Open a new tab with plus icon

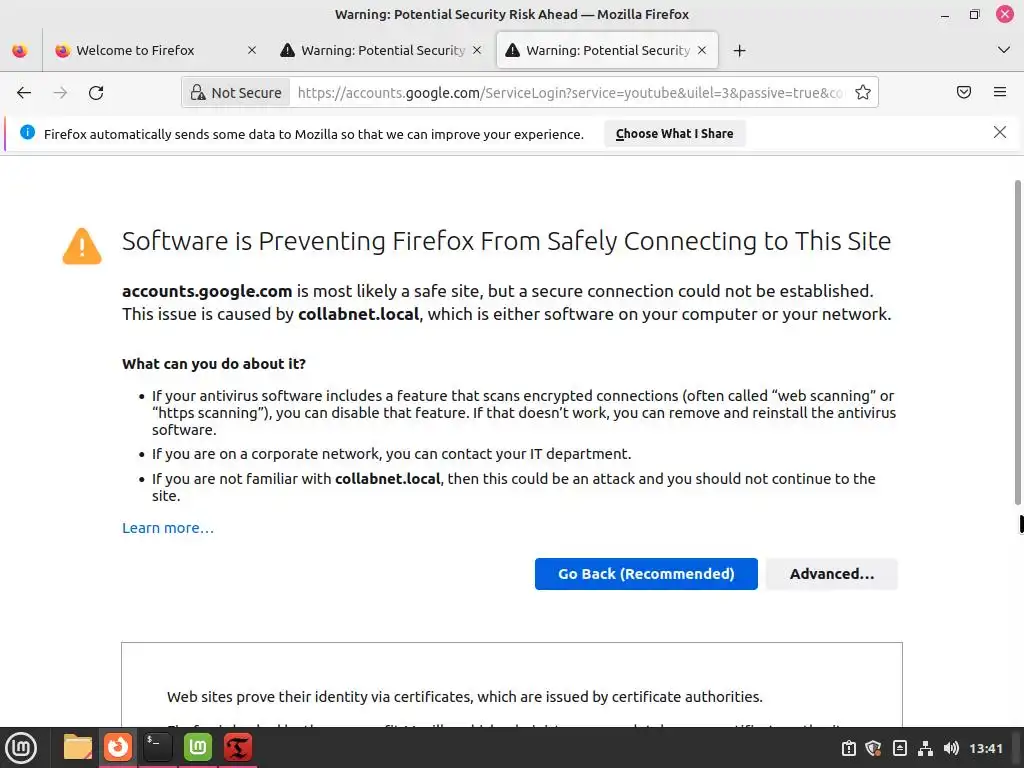739,50
